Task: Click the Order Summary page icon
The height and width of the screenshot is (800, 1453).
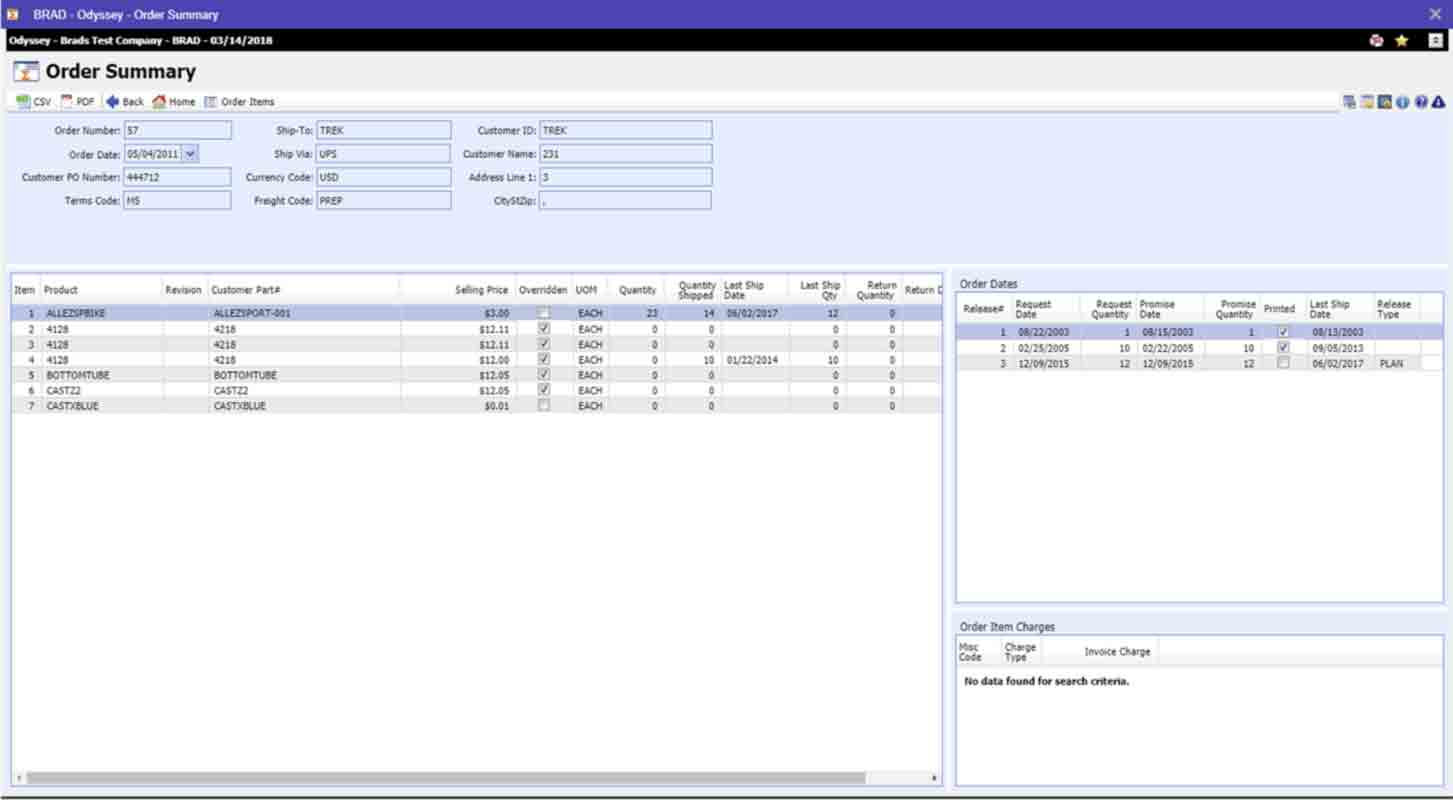Action: tap(24, 71)
